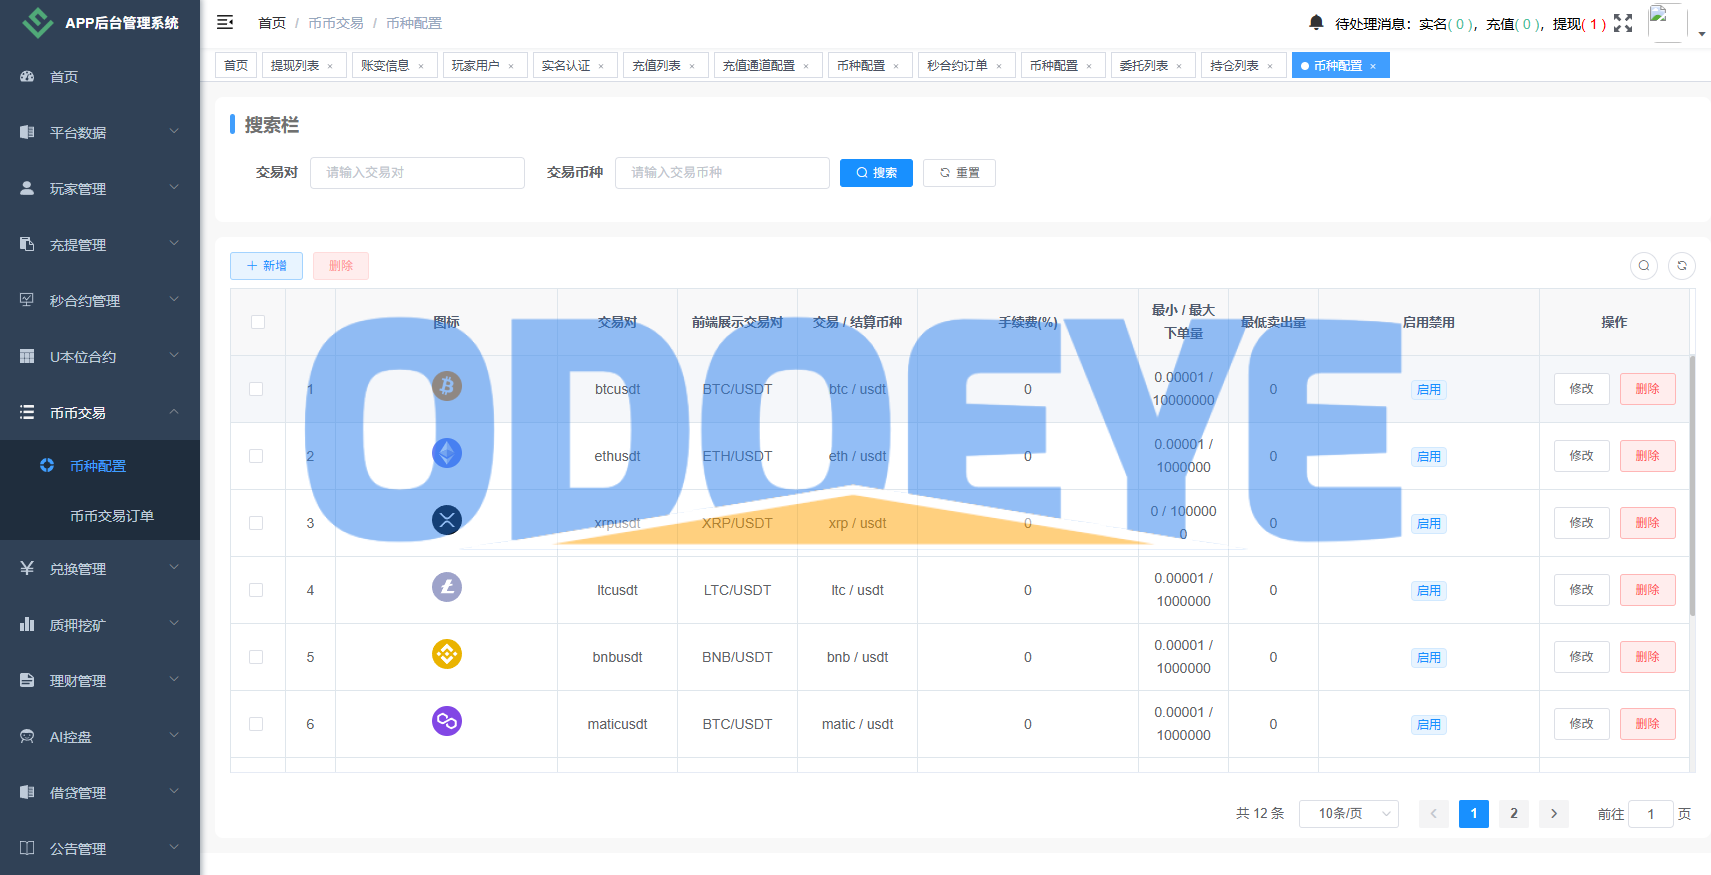Collapse 币币交易 menu chevron
Viewport: 1711px width, 875px height.
(x=174, y=411)
